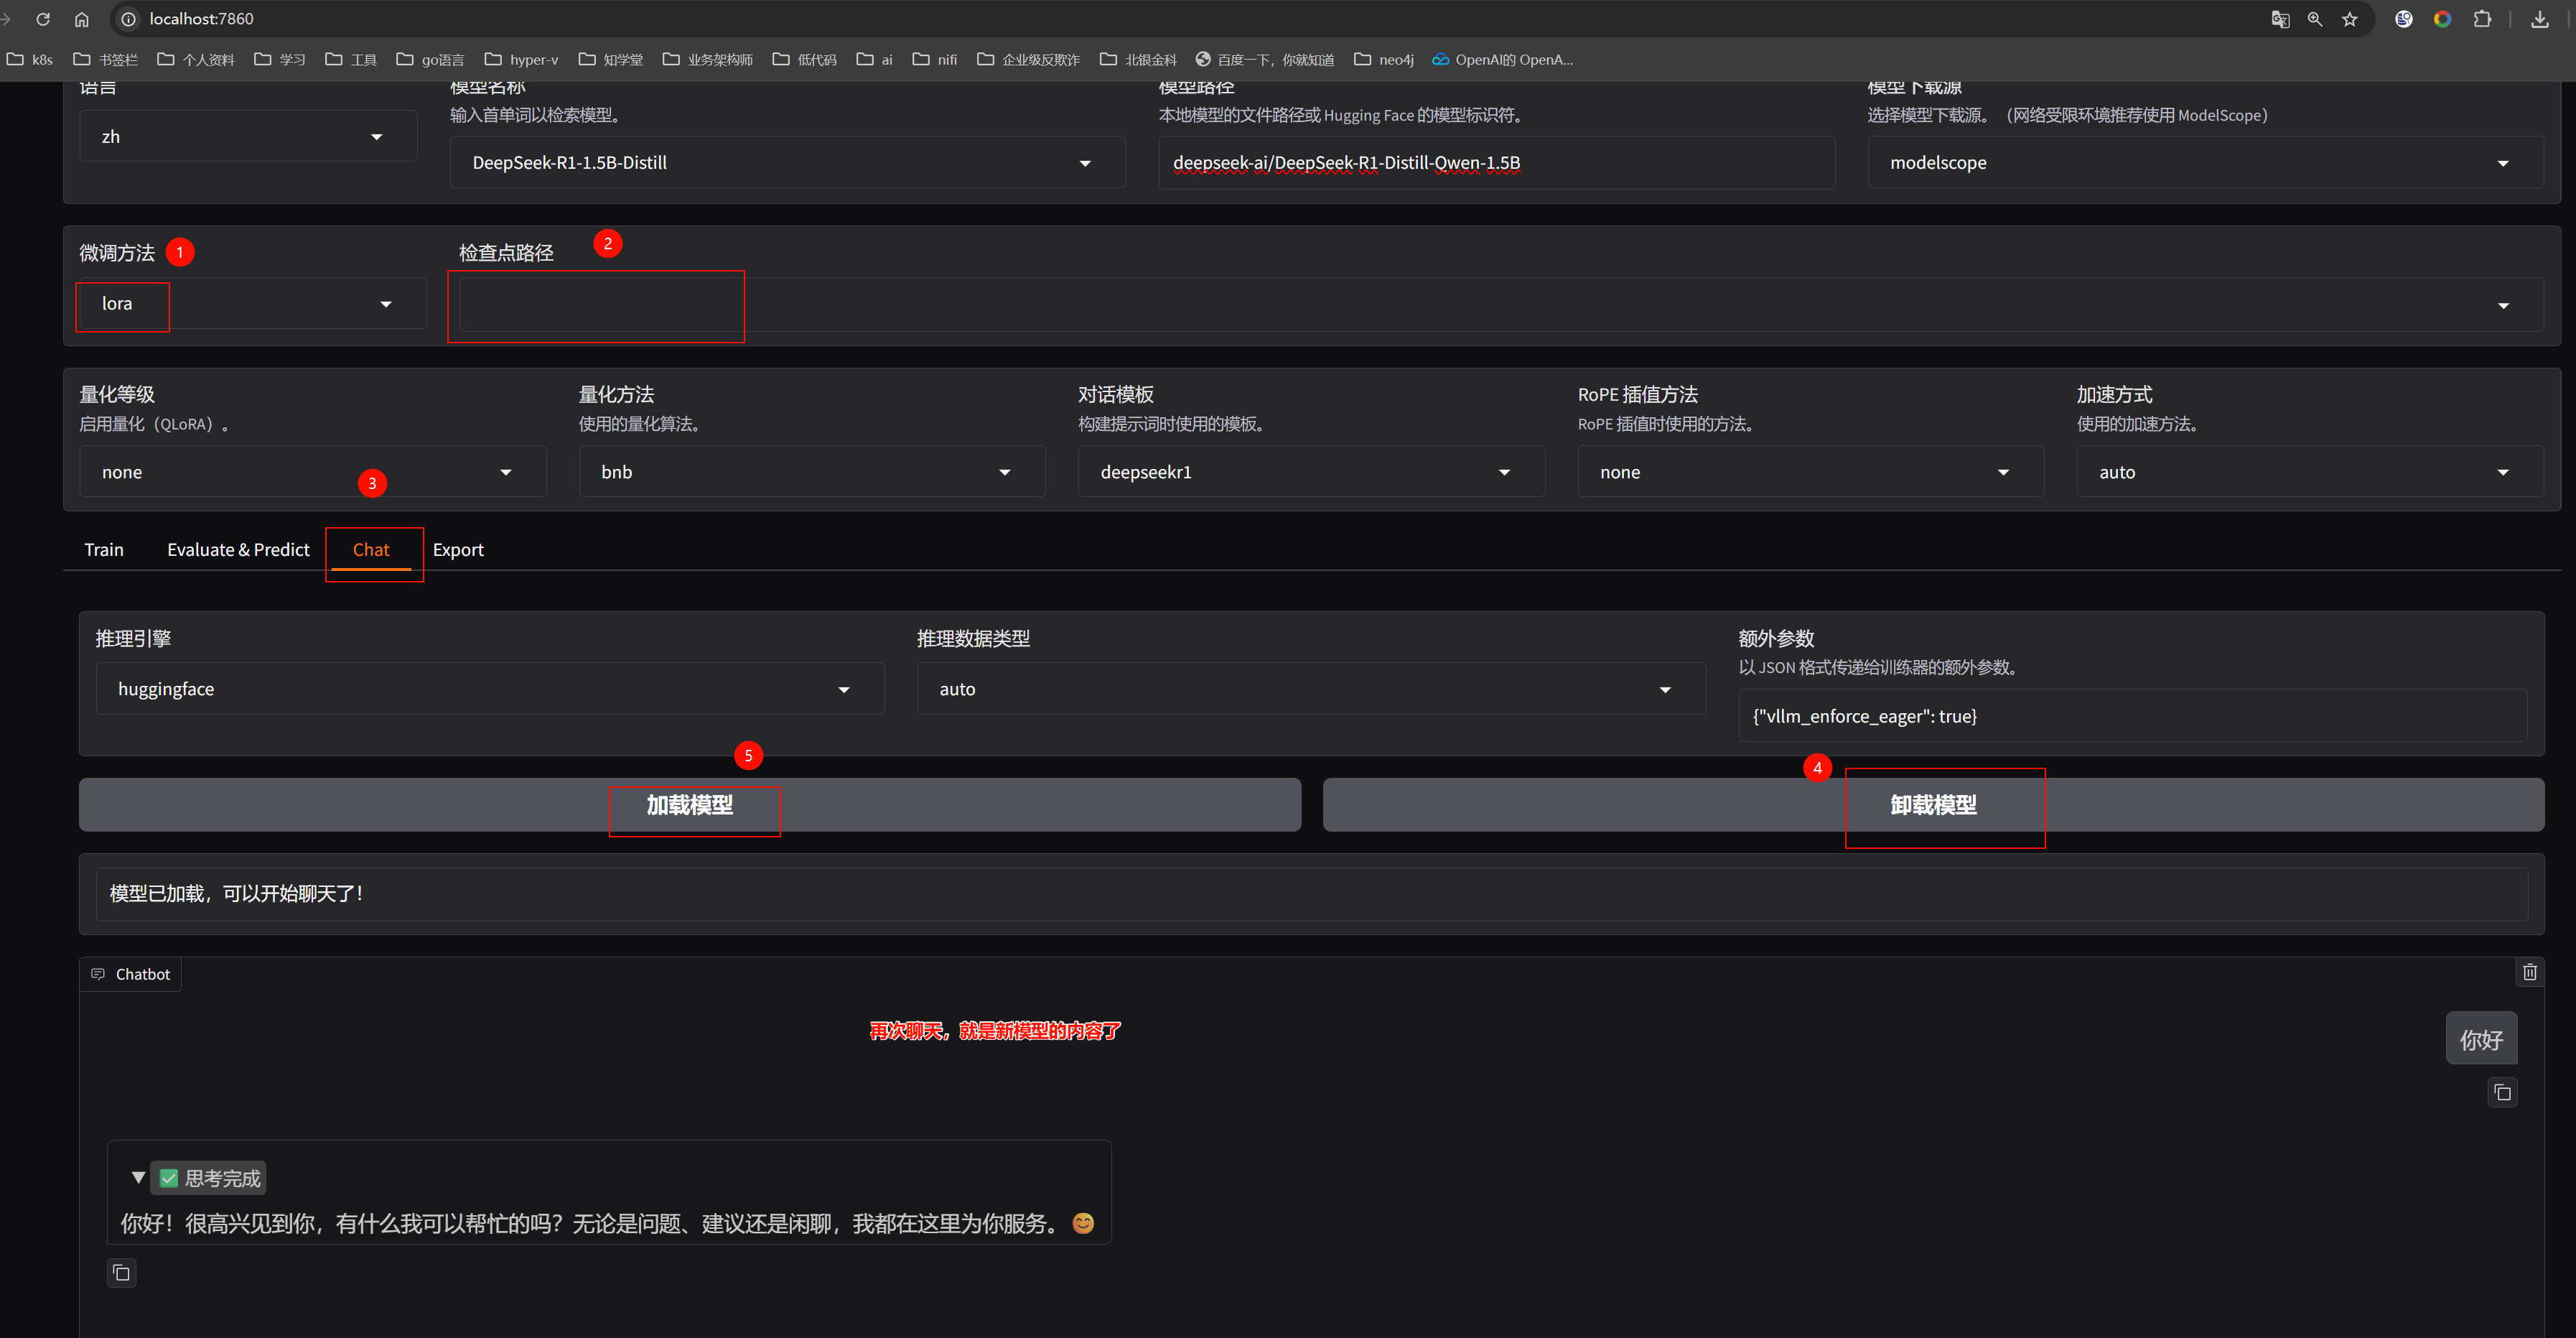Switch to the Train tab
Screen dimensions: 2576x1338
click(104, 550)
